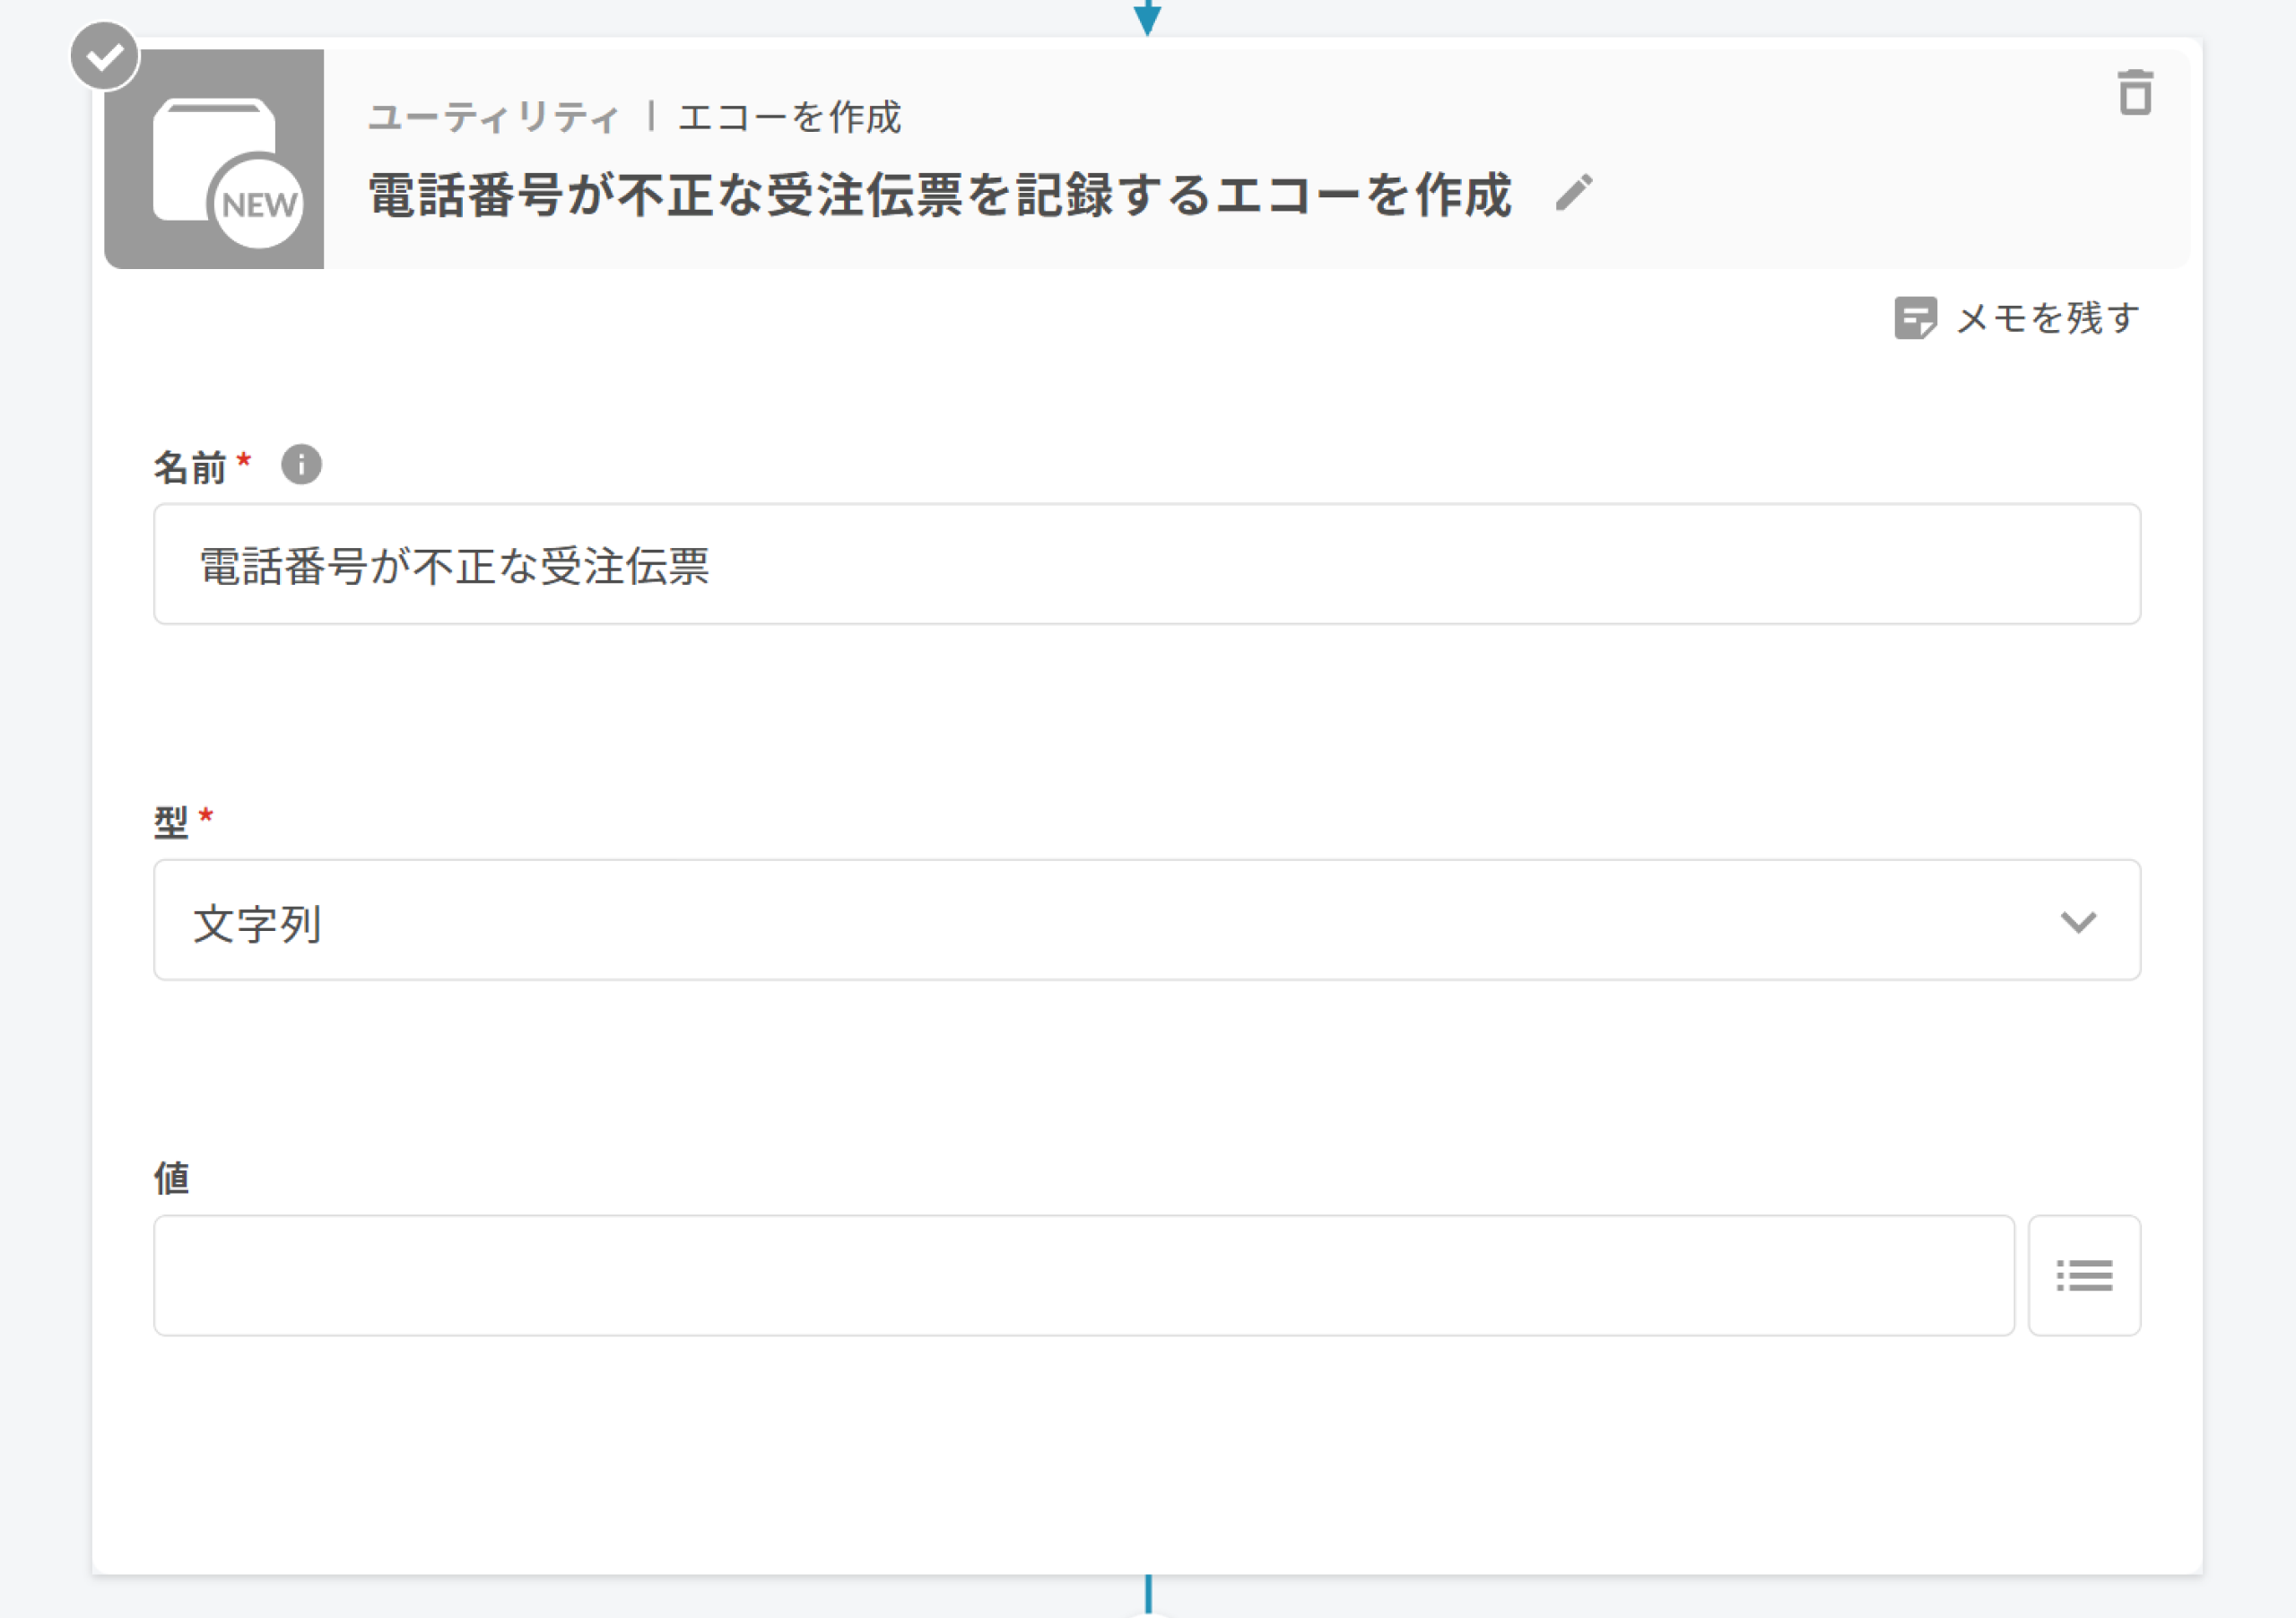Click the chevron arrow in 型 selector
This screenshot has height=1618, width=2296.
point(2077,921)
